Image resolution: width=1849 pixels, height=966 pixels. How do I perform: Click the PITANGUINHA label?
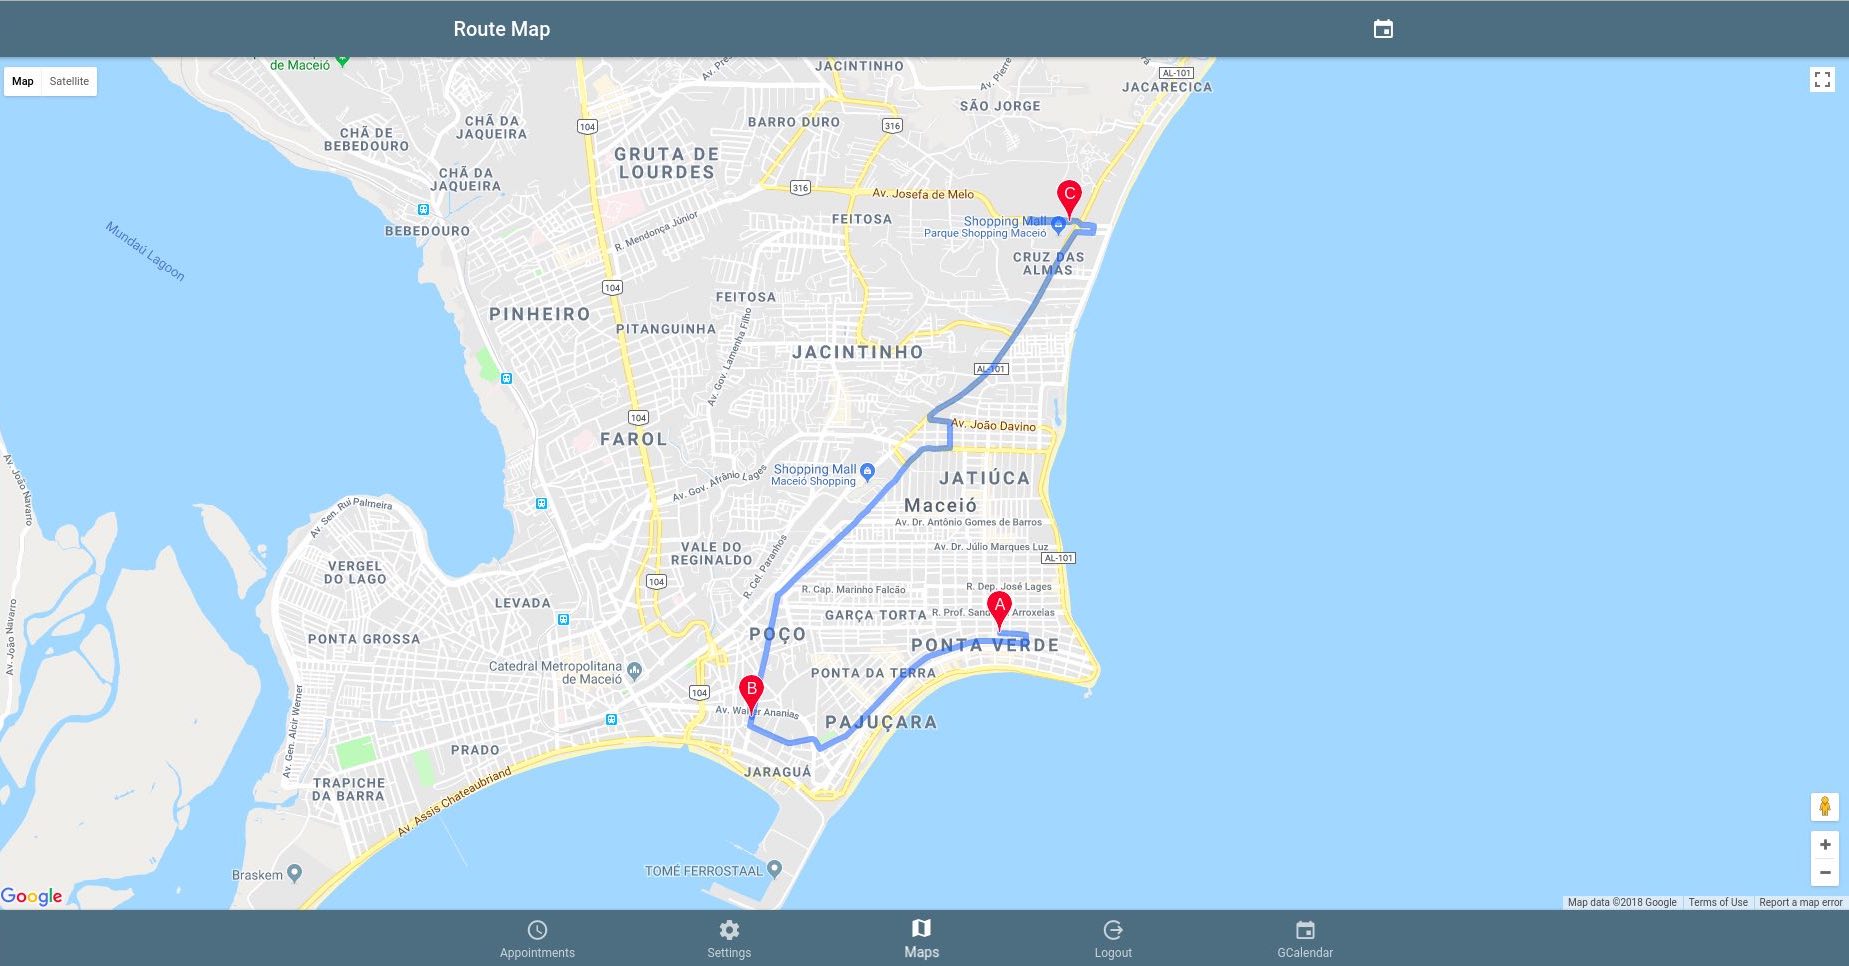(666, 329)
